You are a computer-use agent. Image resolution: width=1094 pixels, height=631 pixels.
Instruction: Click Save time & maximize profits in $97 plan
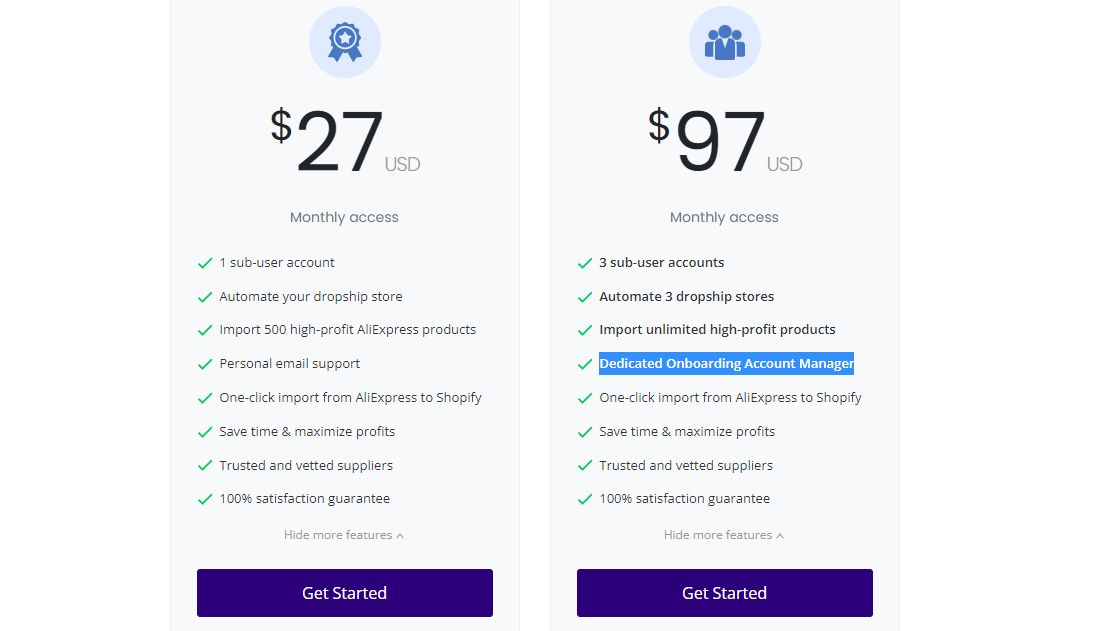[687, 431]
